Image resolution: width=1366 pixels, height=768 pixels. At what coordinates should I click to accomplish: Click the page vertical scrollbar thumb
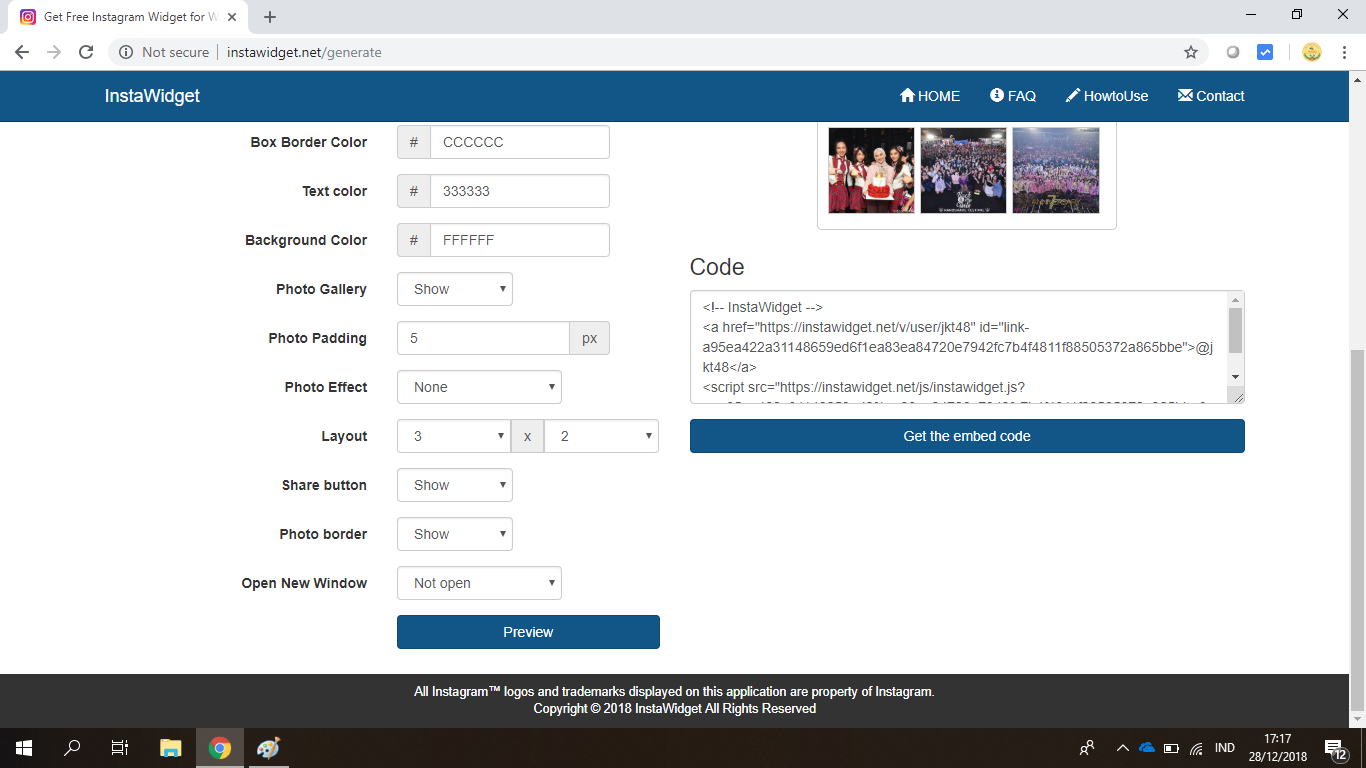tap(1357, 528)
